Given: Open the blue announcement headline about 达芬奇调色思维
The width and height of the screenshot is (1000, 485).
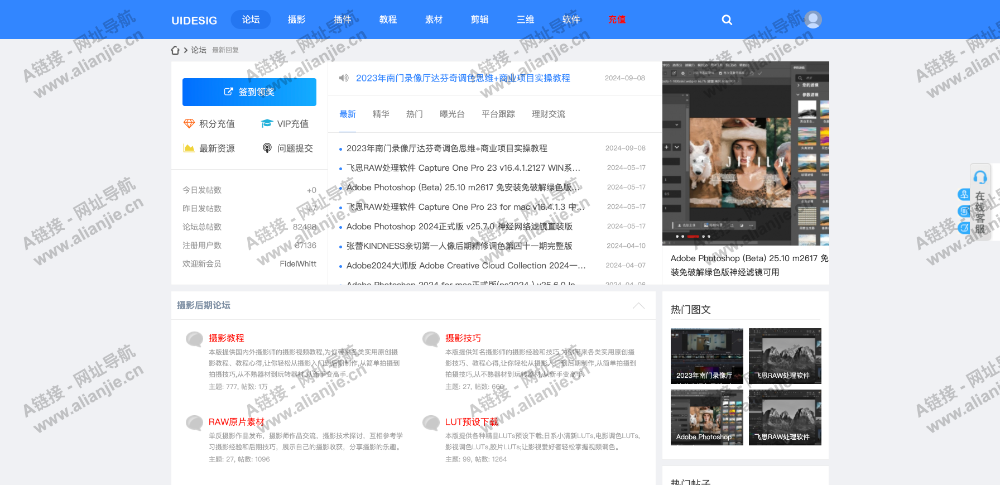Looking at the screenshot, I should point(463,78).
